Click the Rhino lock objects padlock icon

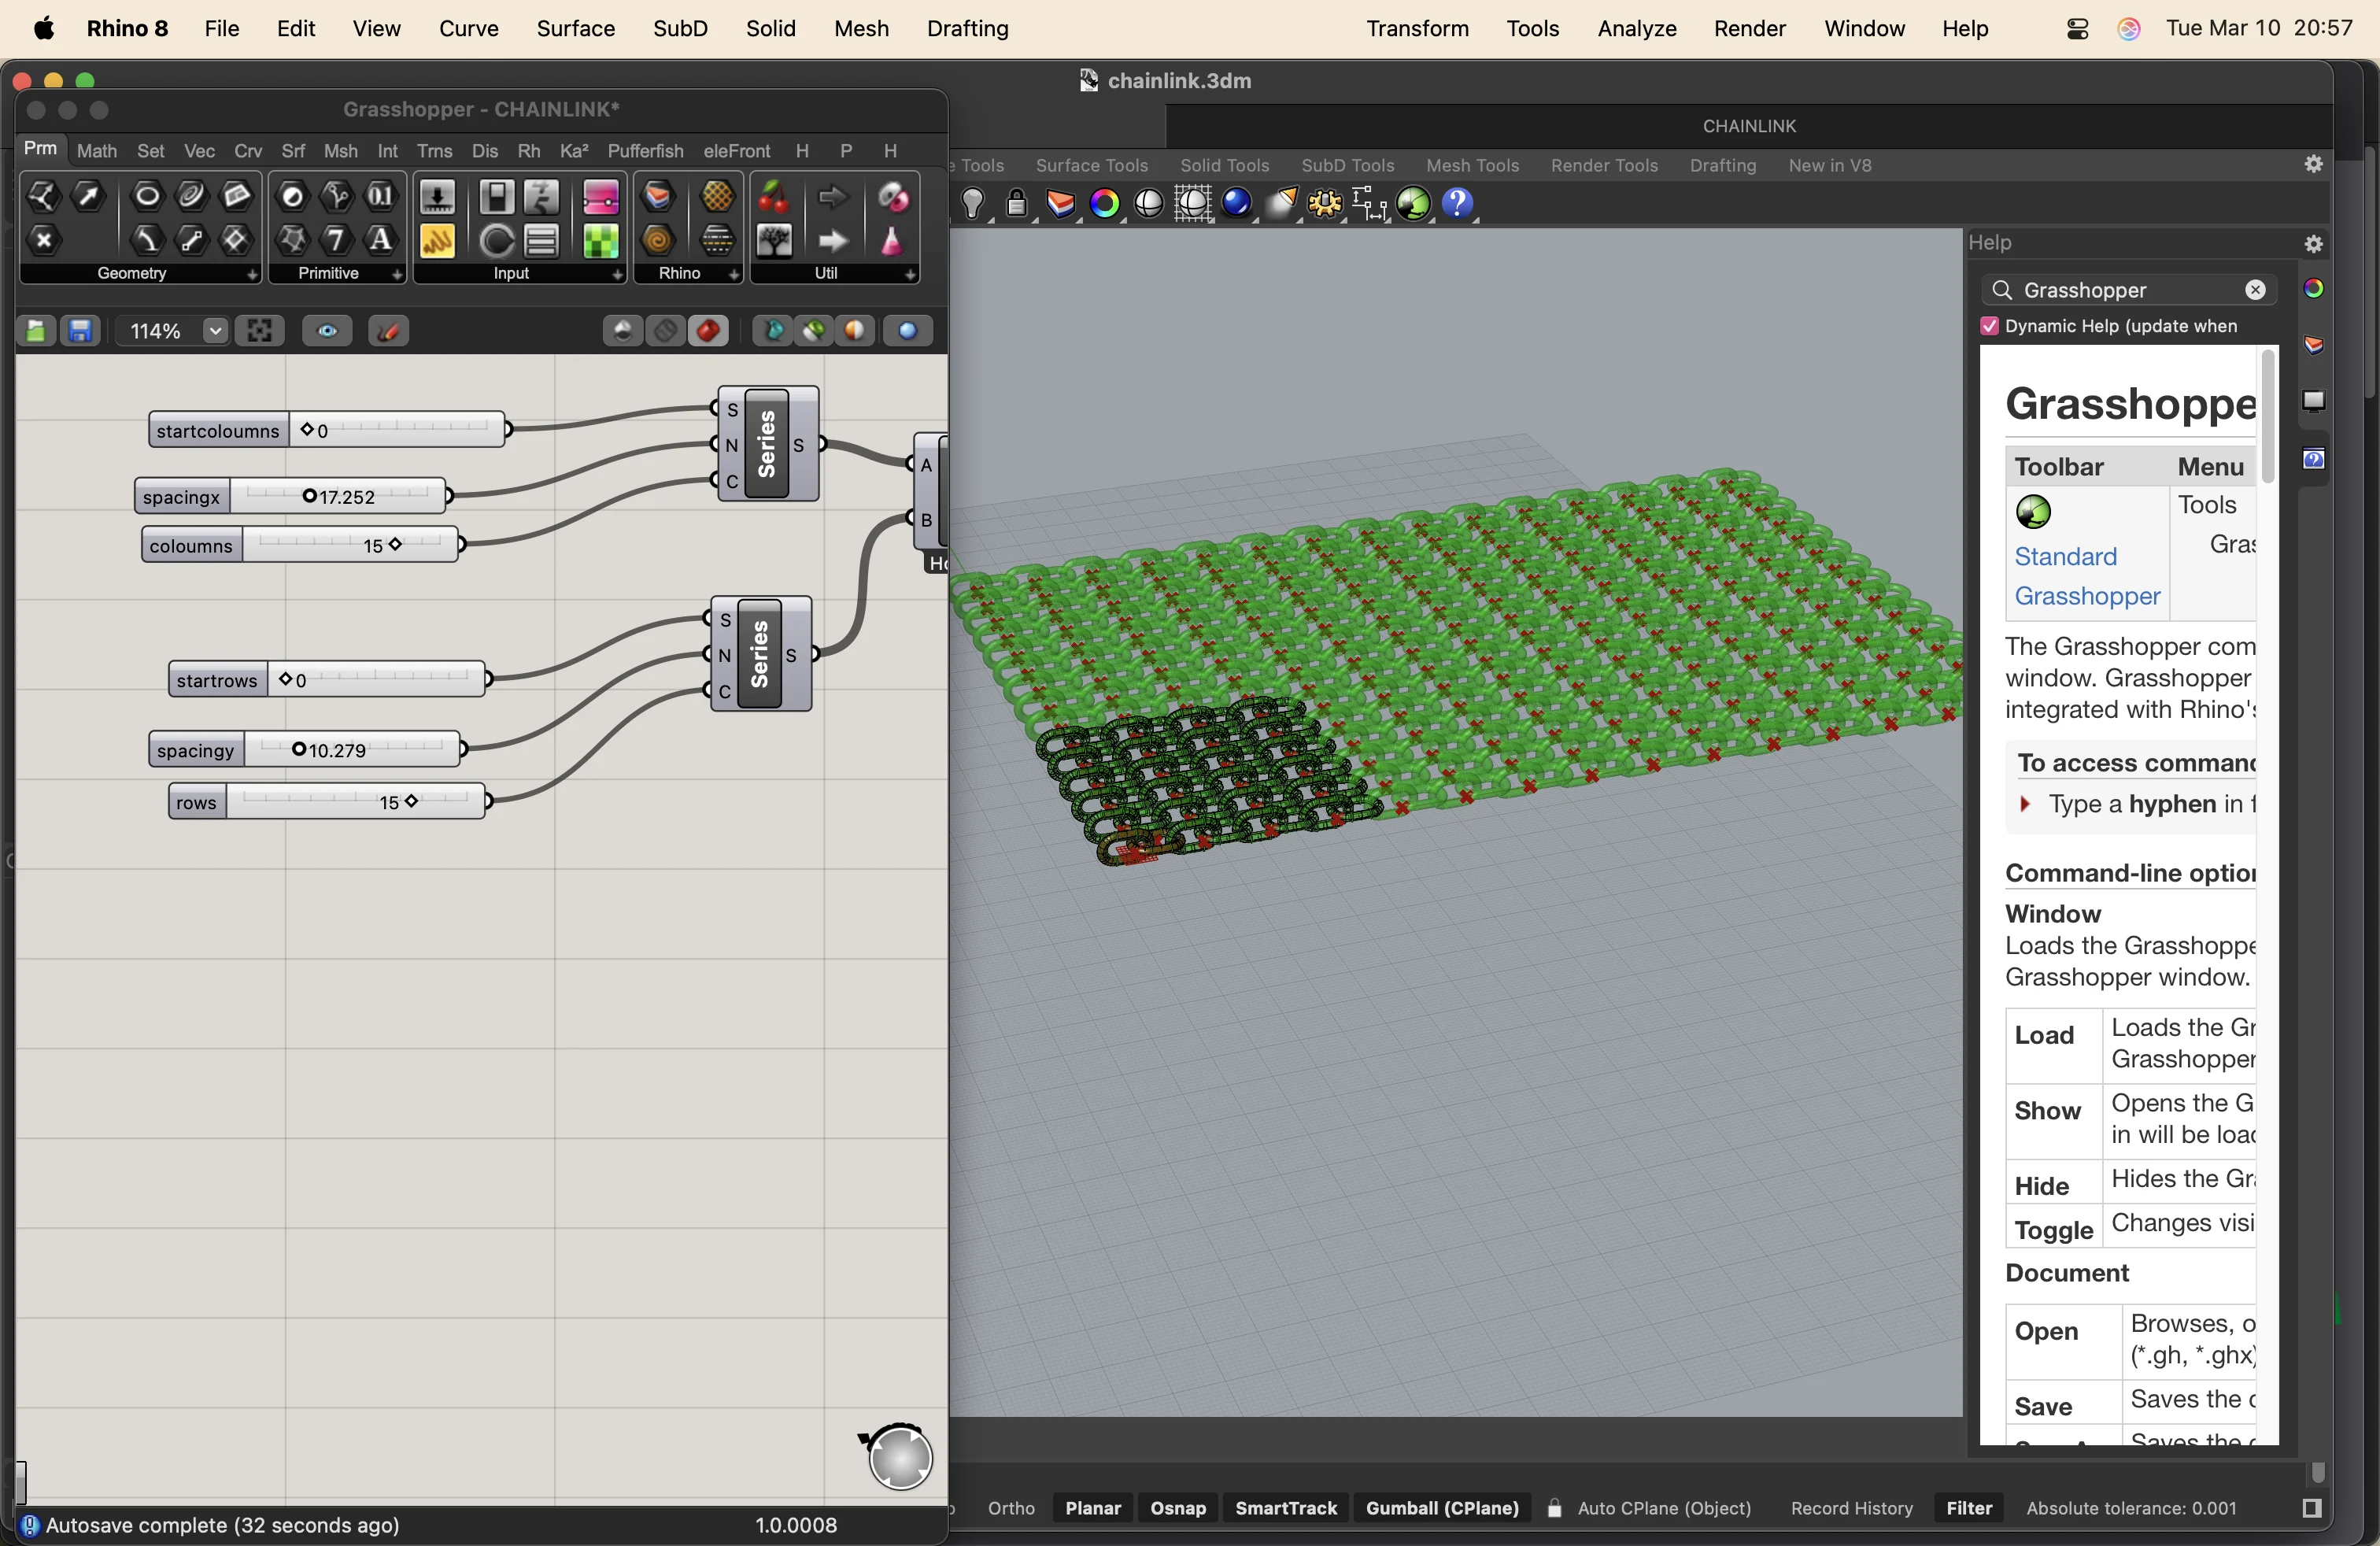[1016, 204]
